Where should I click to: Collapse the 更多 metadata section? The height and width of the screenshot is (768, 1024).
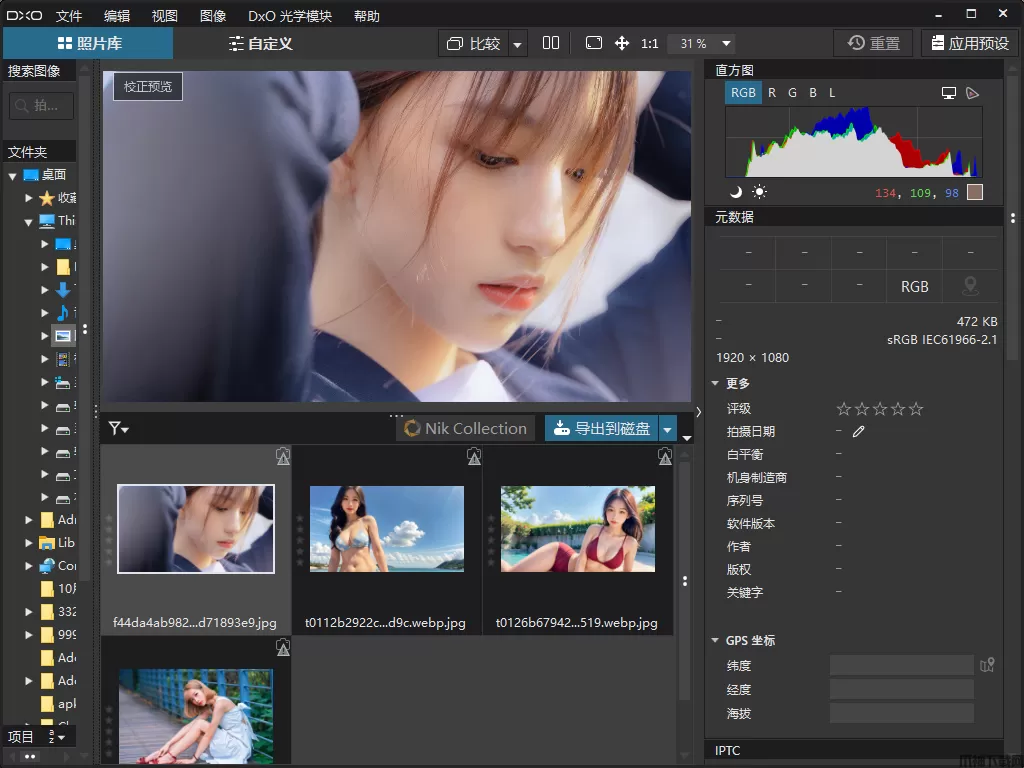click(x=715, y=384)
